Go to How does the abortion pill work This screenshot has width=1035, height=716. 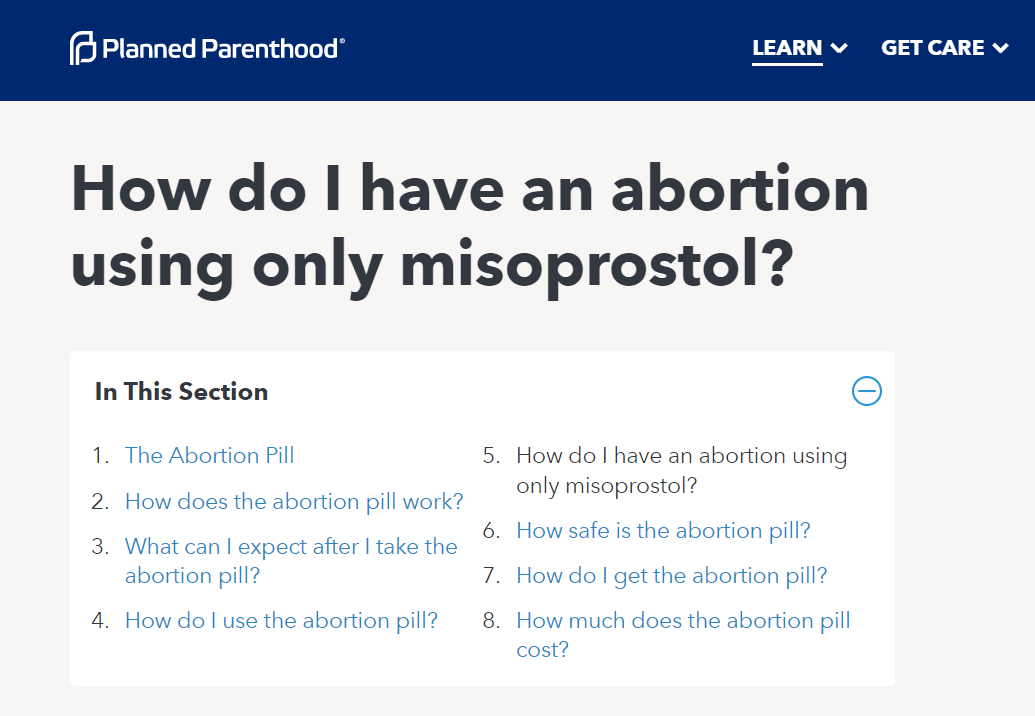tap(294, 502)
